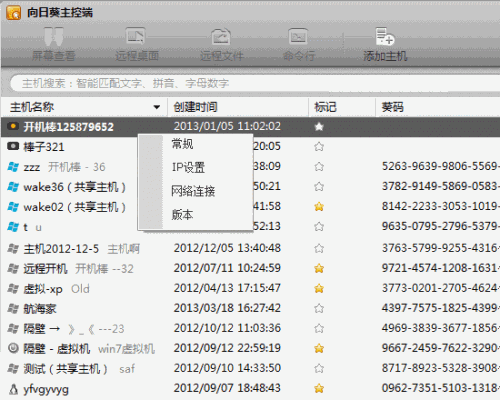Star the 航海家 host row

click(319, 308)
